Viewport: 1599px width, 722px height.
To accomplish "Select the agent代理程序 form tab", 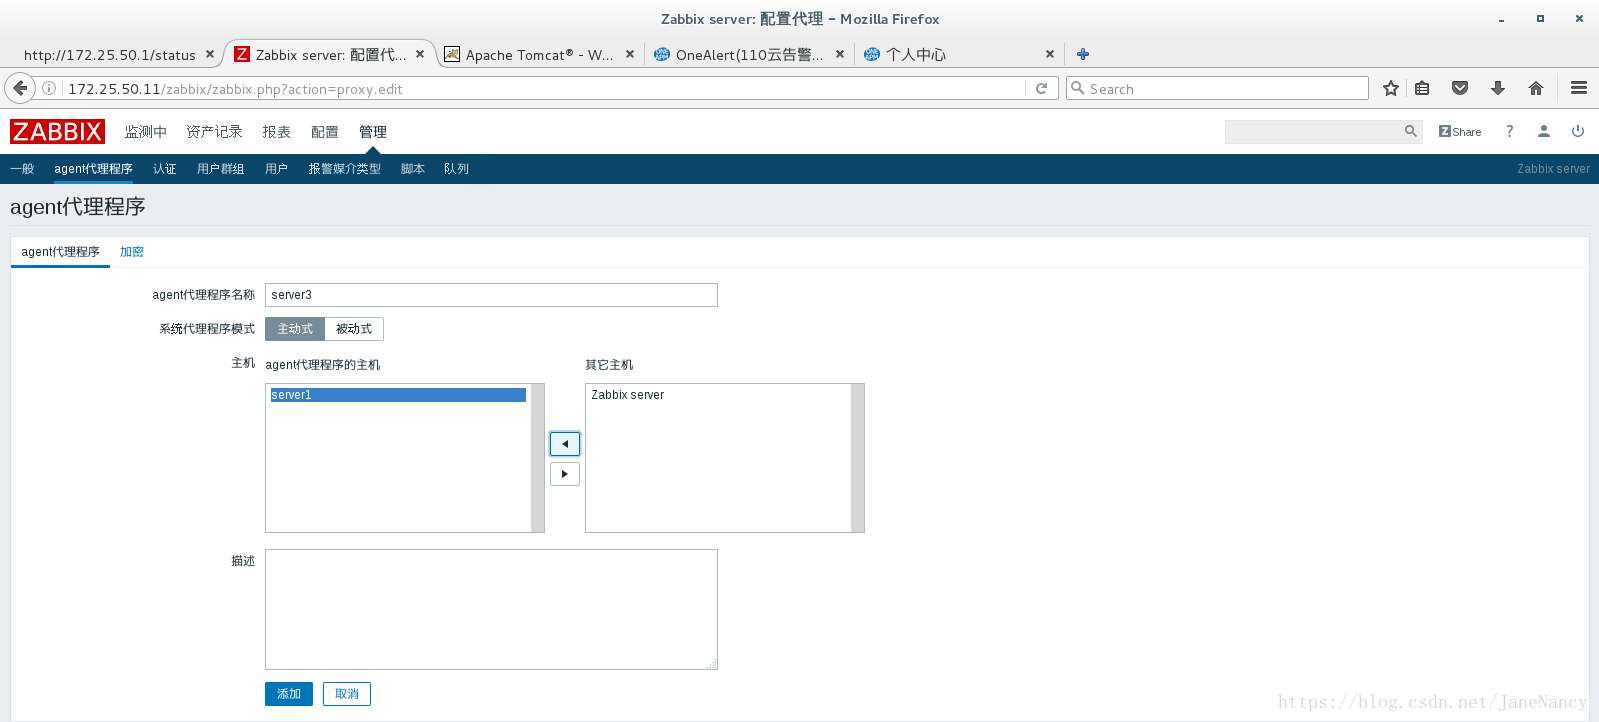I will [x=60, y=252].
